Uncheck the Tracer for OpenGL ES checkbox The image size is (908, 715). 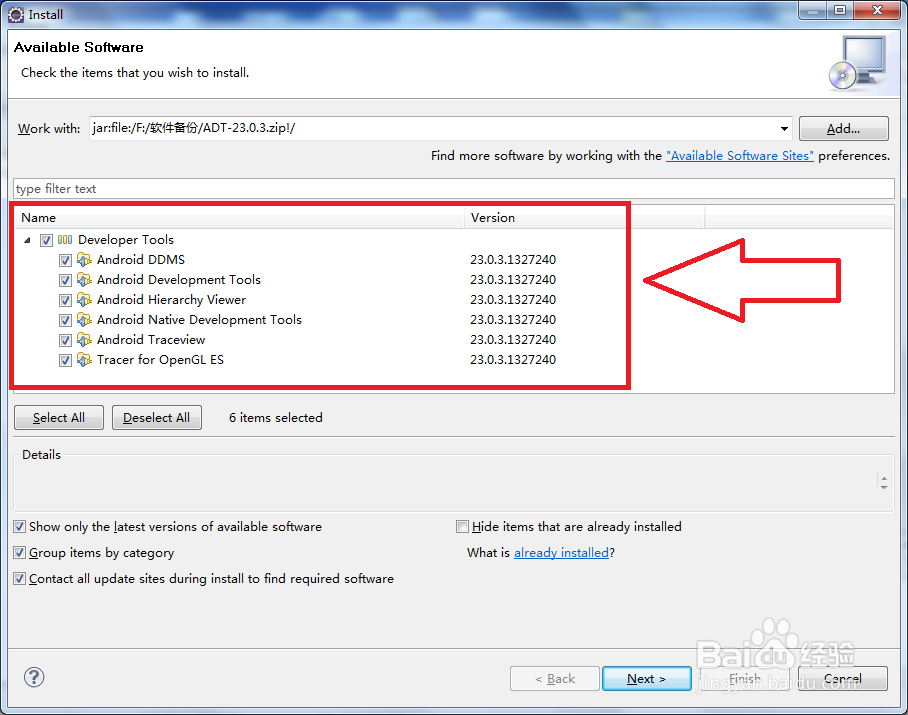[65, 361]
